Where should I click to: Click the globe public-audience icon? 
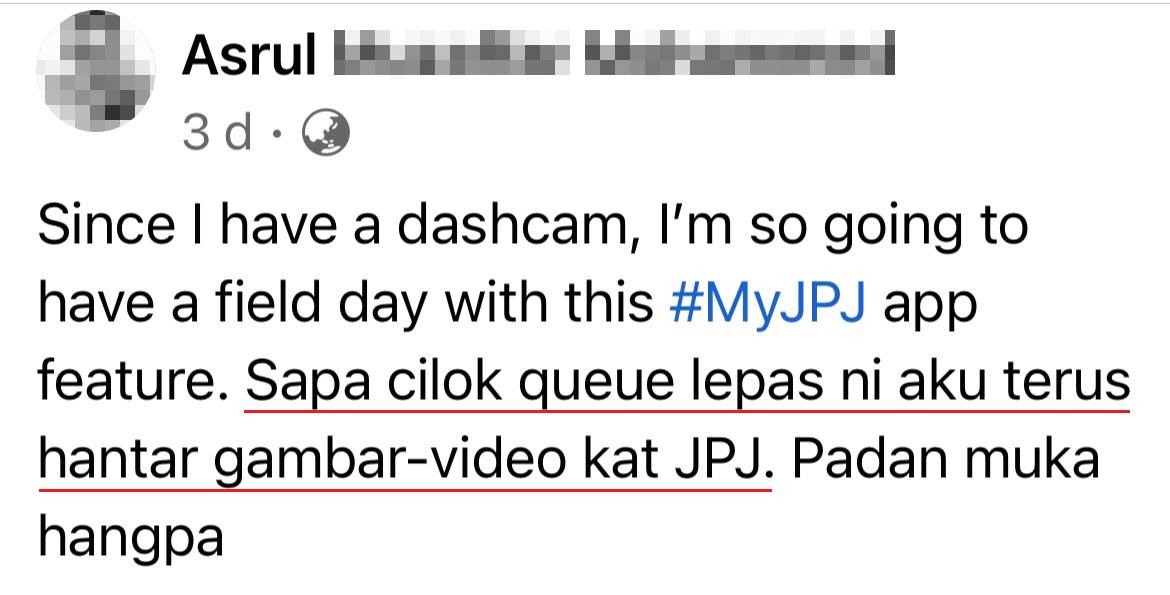tap(325, 132)
